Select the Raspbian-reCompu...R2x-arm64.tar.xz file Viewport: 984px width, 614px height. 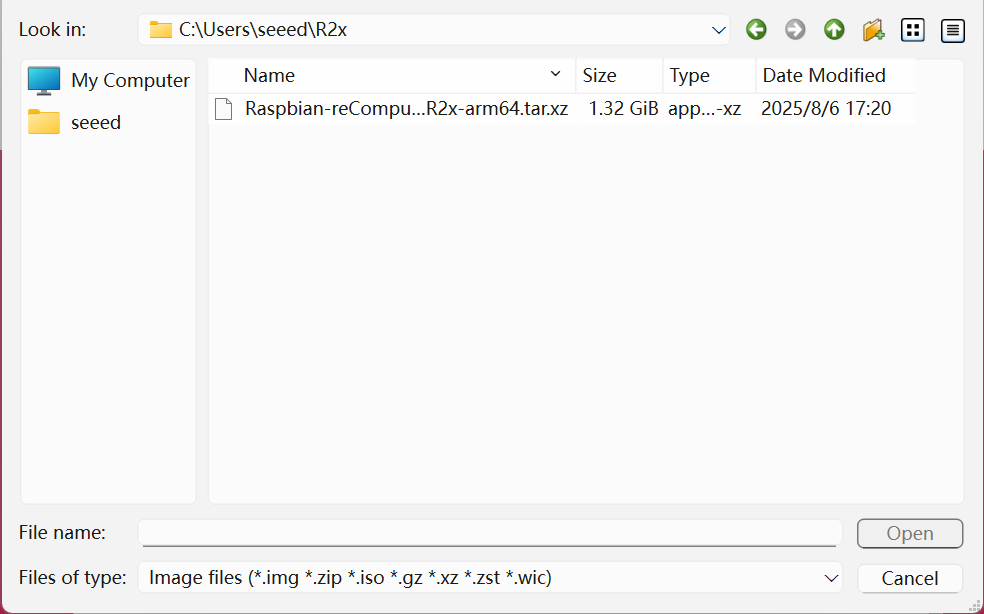406,109
